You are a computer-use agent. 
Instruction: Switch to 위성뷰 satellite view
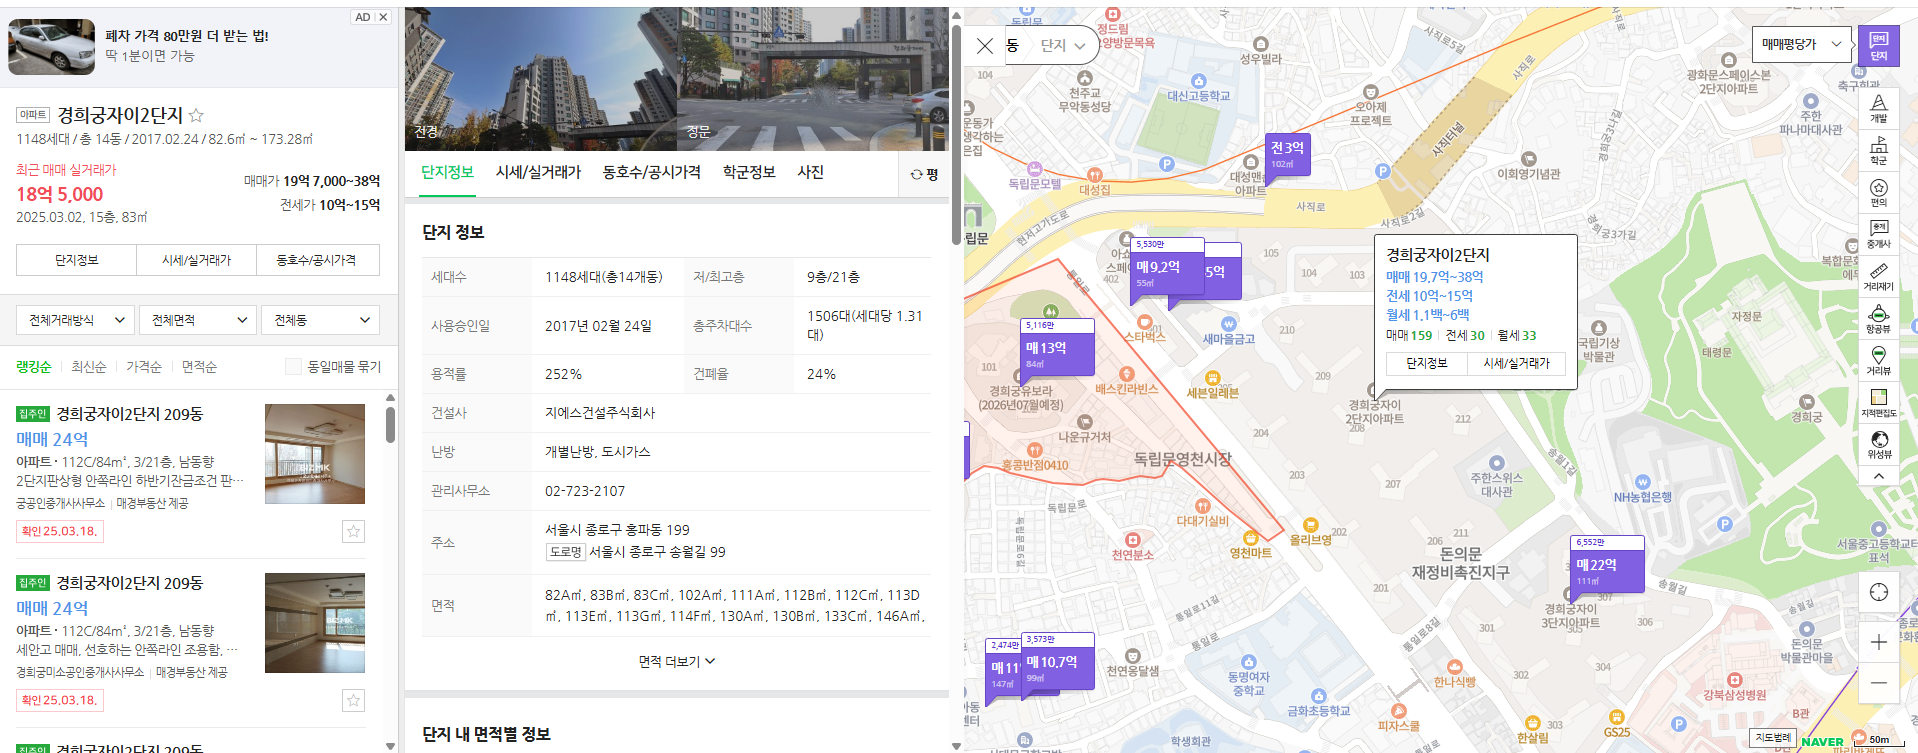(x=1878, y=445)
